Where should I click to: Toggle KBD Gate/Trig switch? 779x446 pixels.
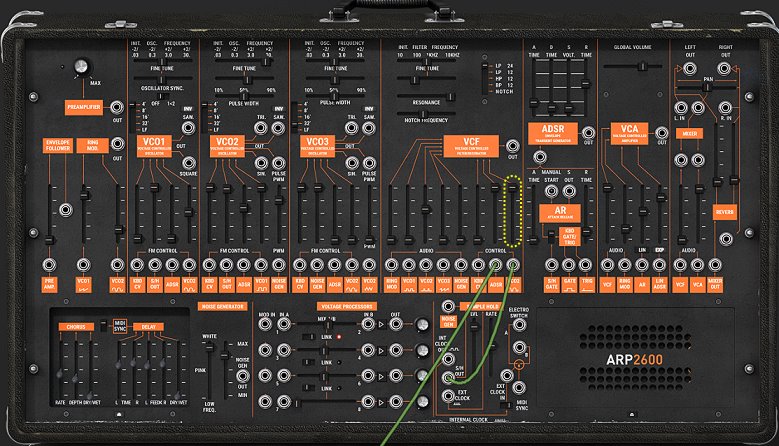[551, 236]
